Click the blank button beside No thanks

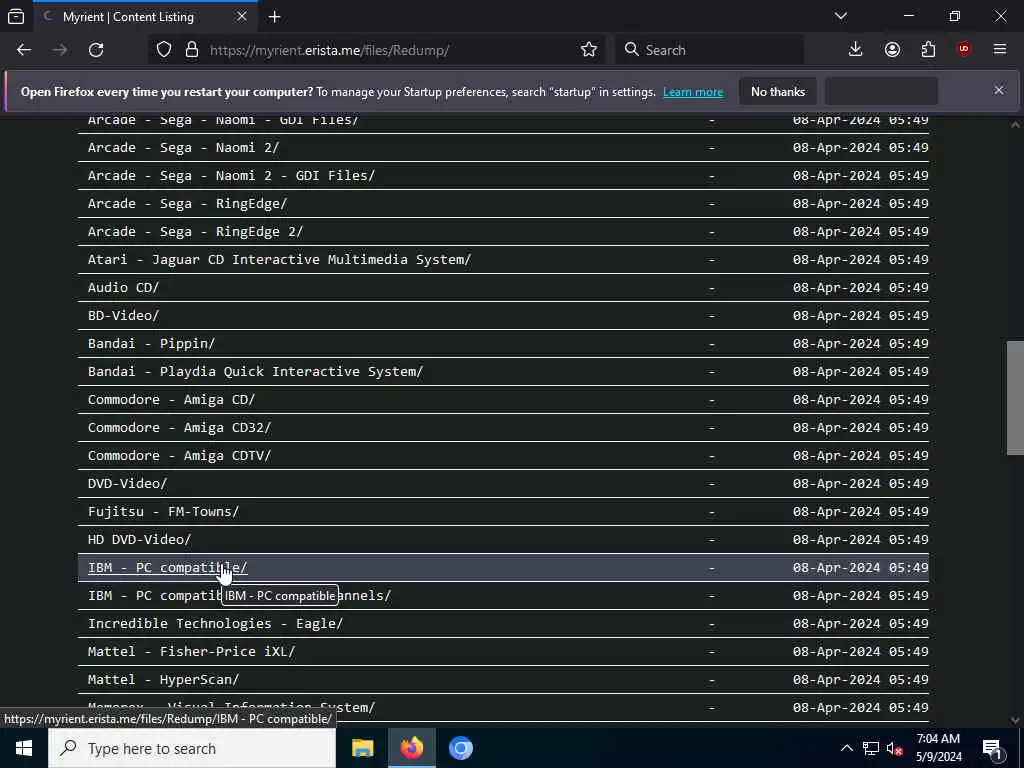tap(882, 91)
